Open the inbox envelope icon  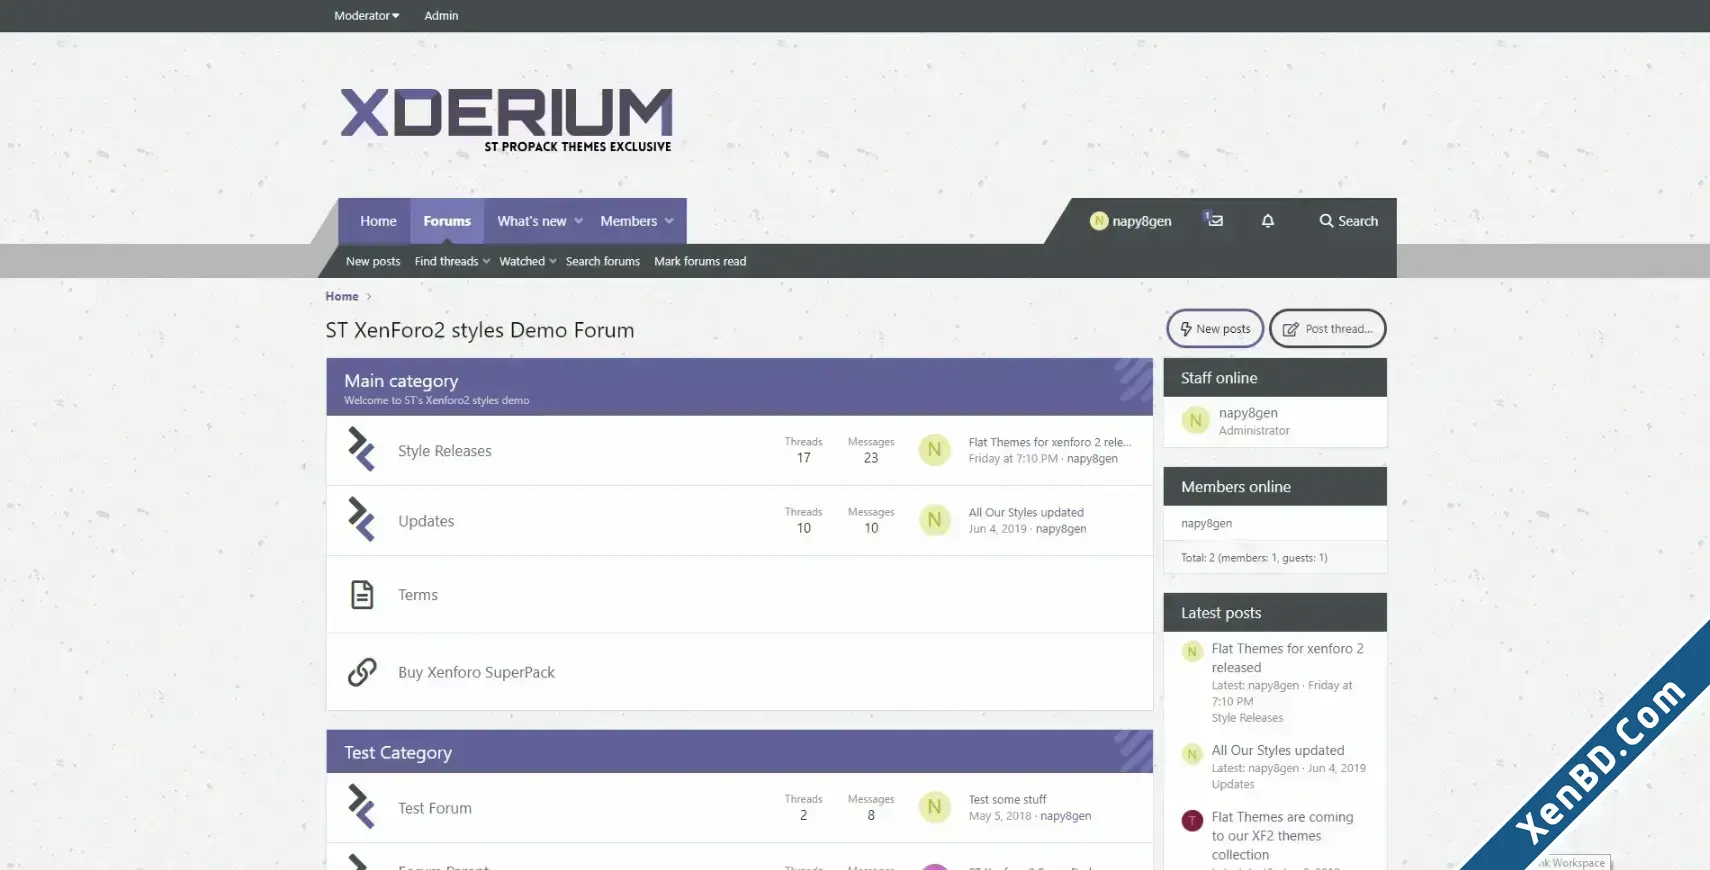(x=1214, y=220)
